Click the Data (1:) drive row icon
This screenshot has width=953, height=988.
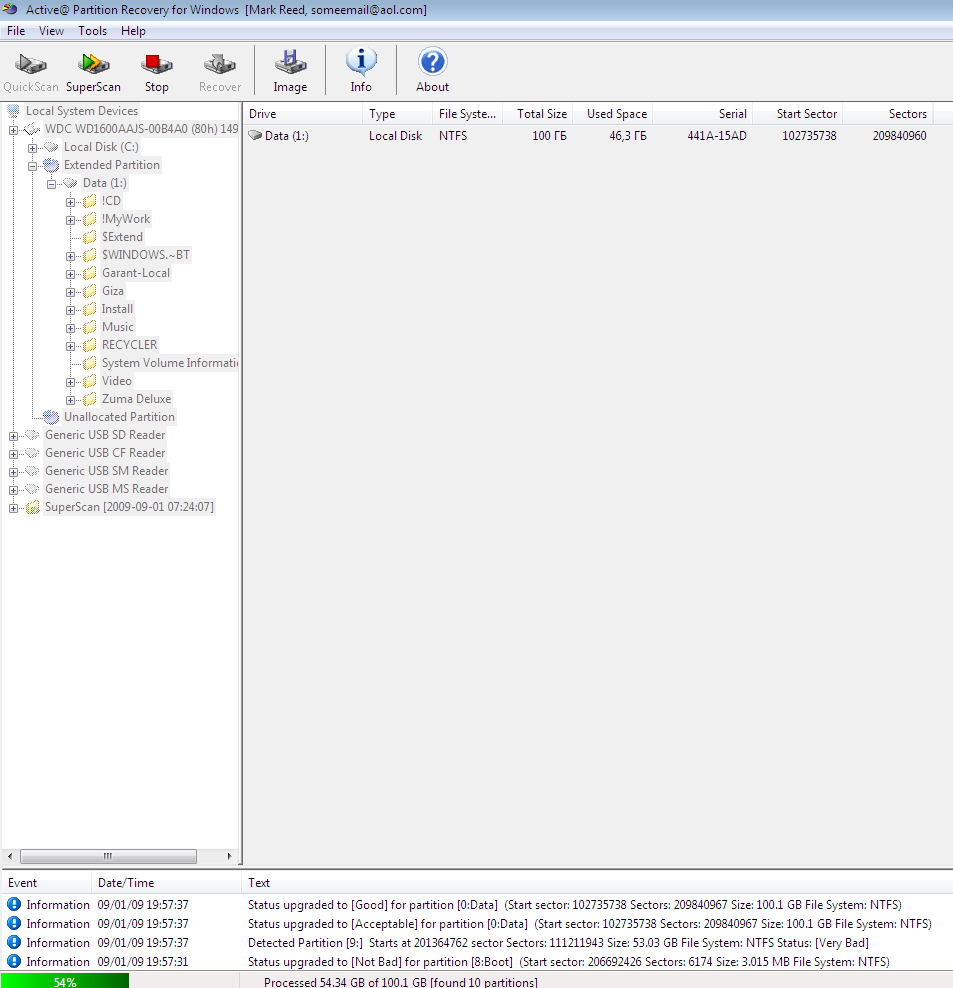click(256, 136)
